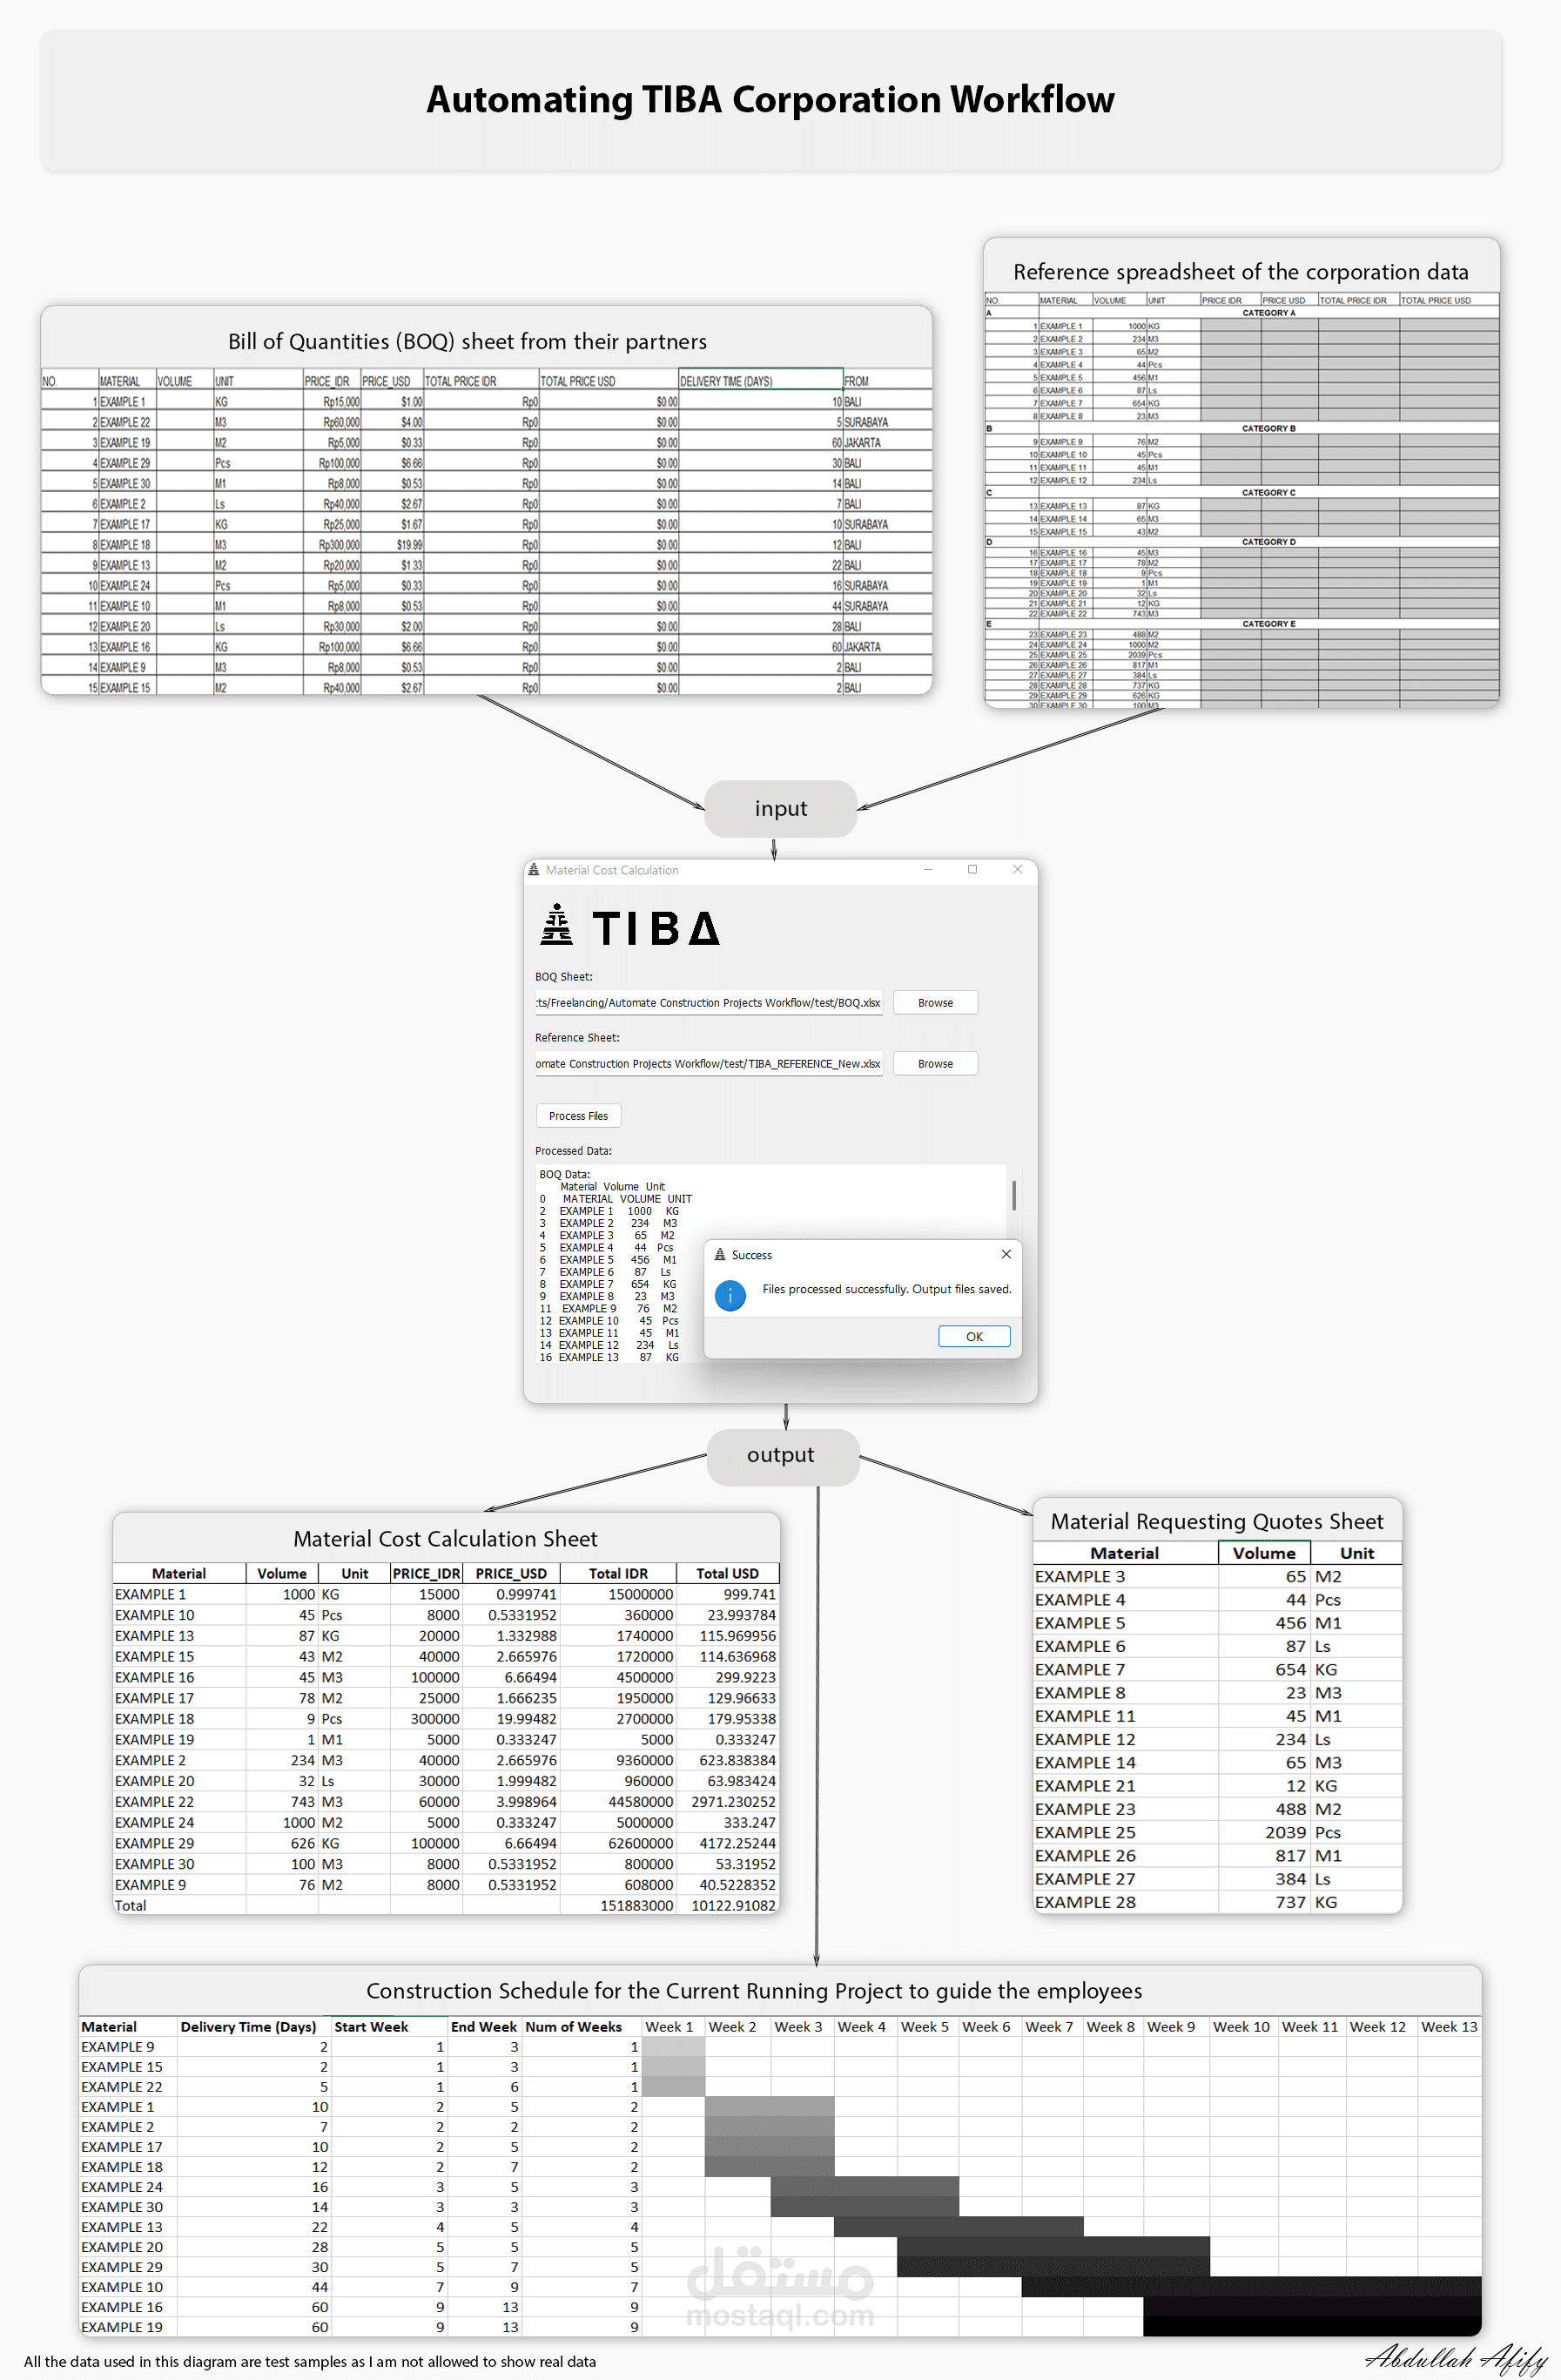This screenshot has width=1561, height=2380.
Task: Click 'Unit' header in Requesting Quotes Sheet
Action: [1357, 1553]
